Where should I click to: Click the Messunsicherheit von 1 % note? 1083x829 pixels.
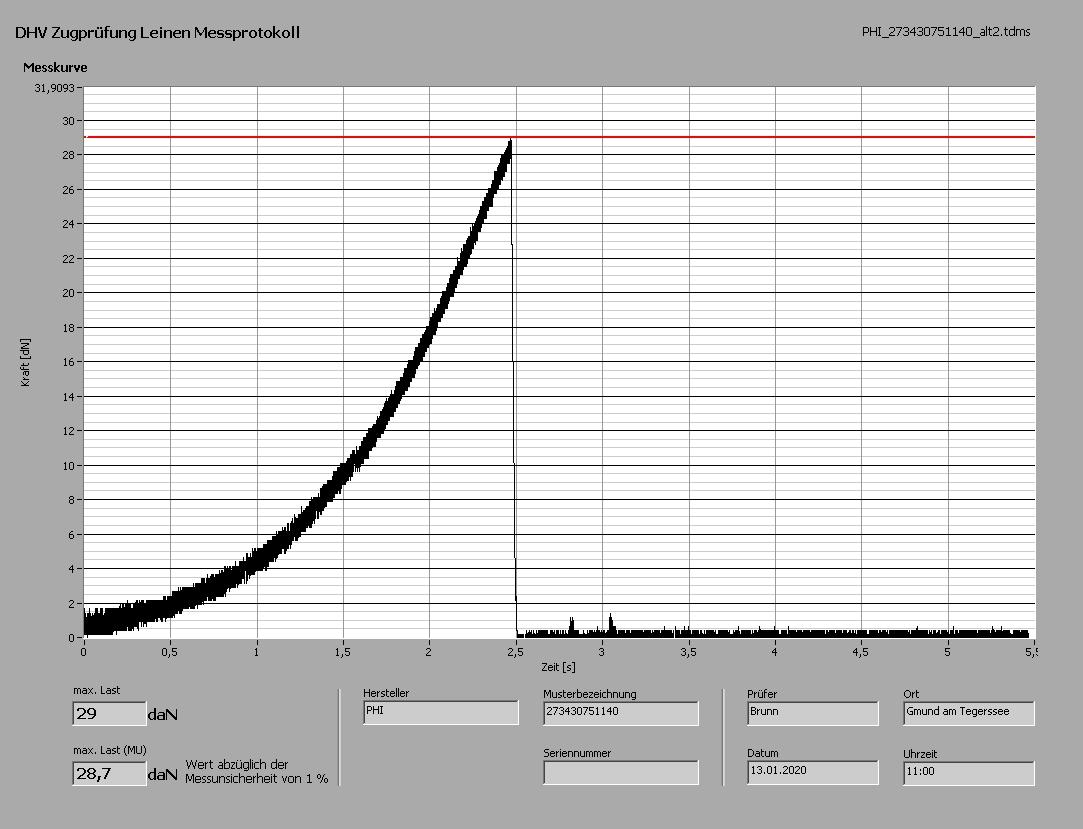coord(256,779)
